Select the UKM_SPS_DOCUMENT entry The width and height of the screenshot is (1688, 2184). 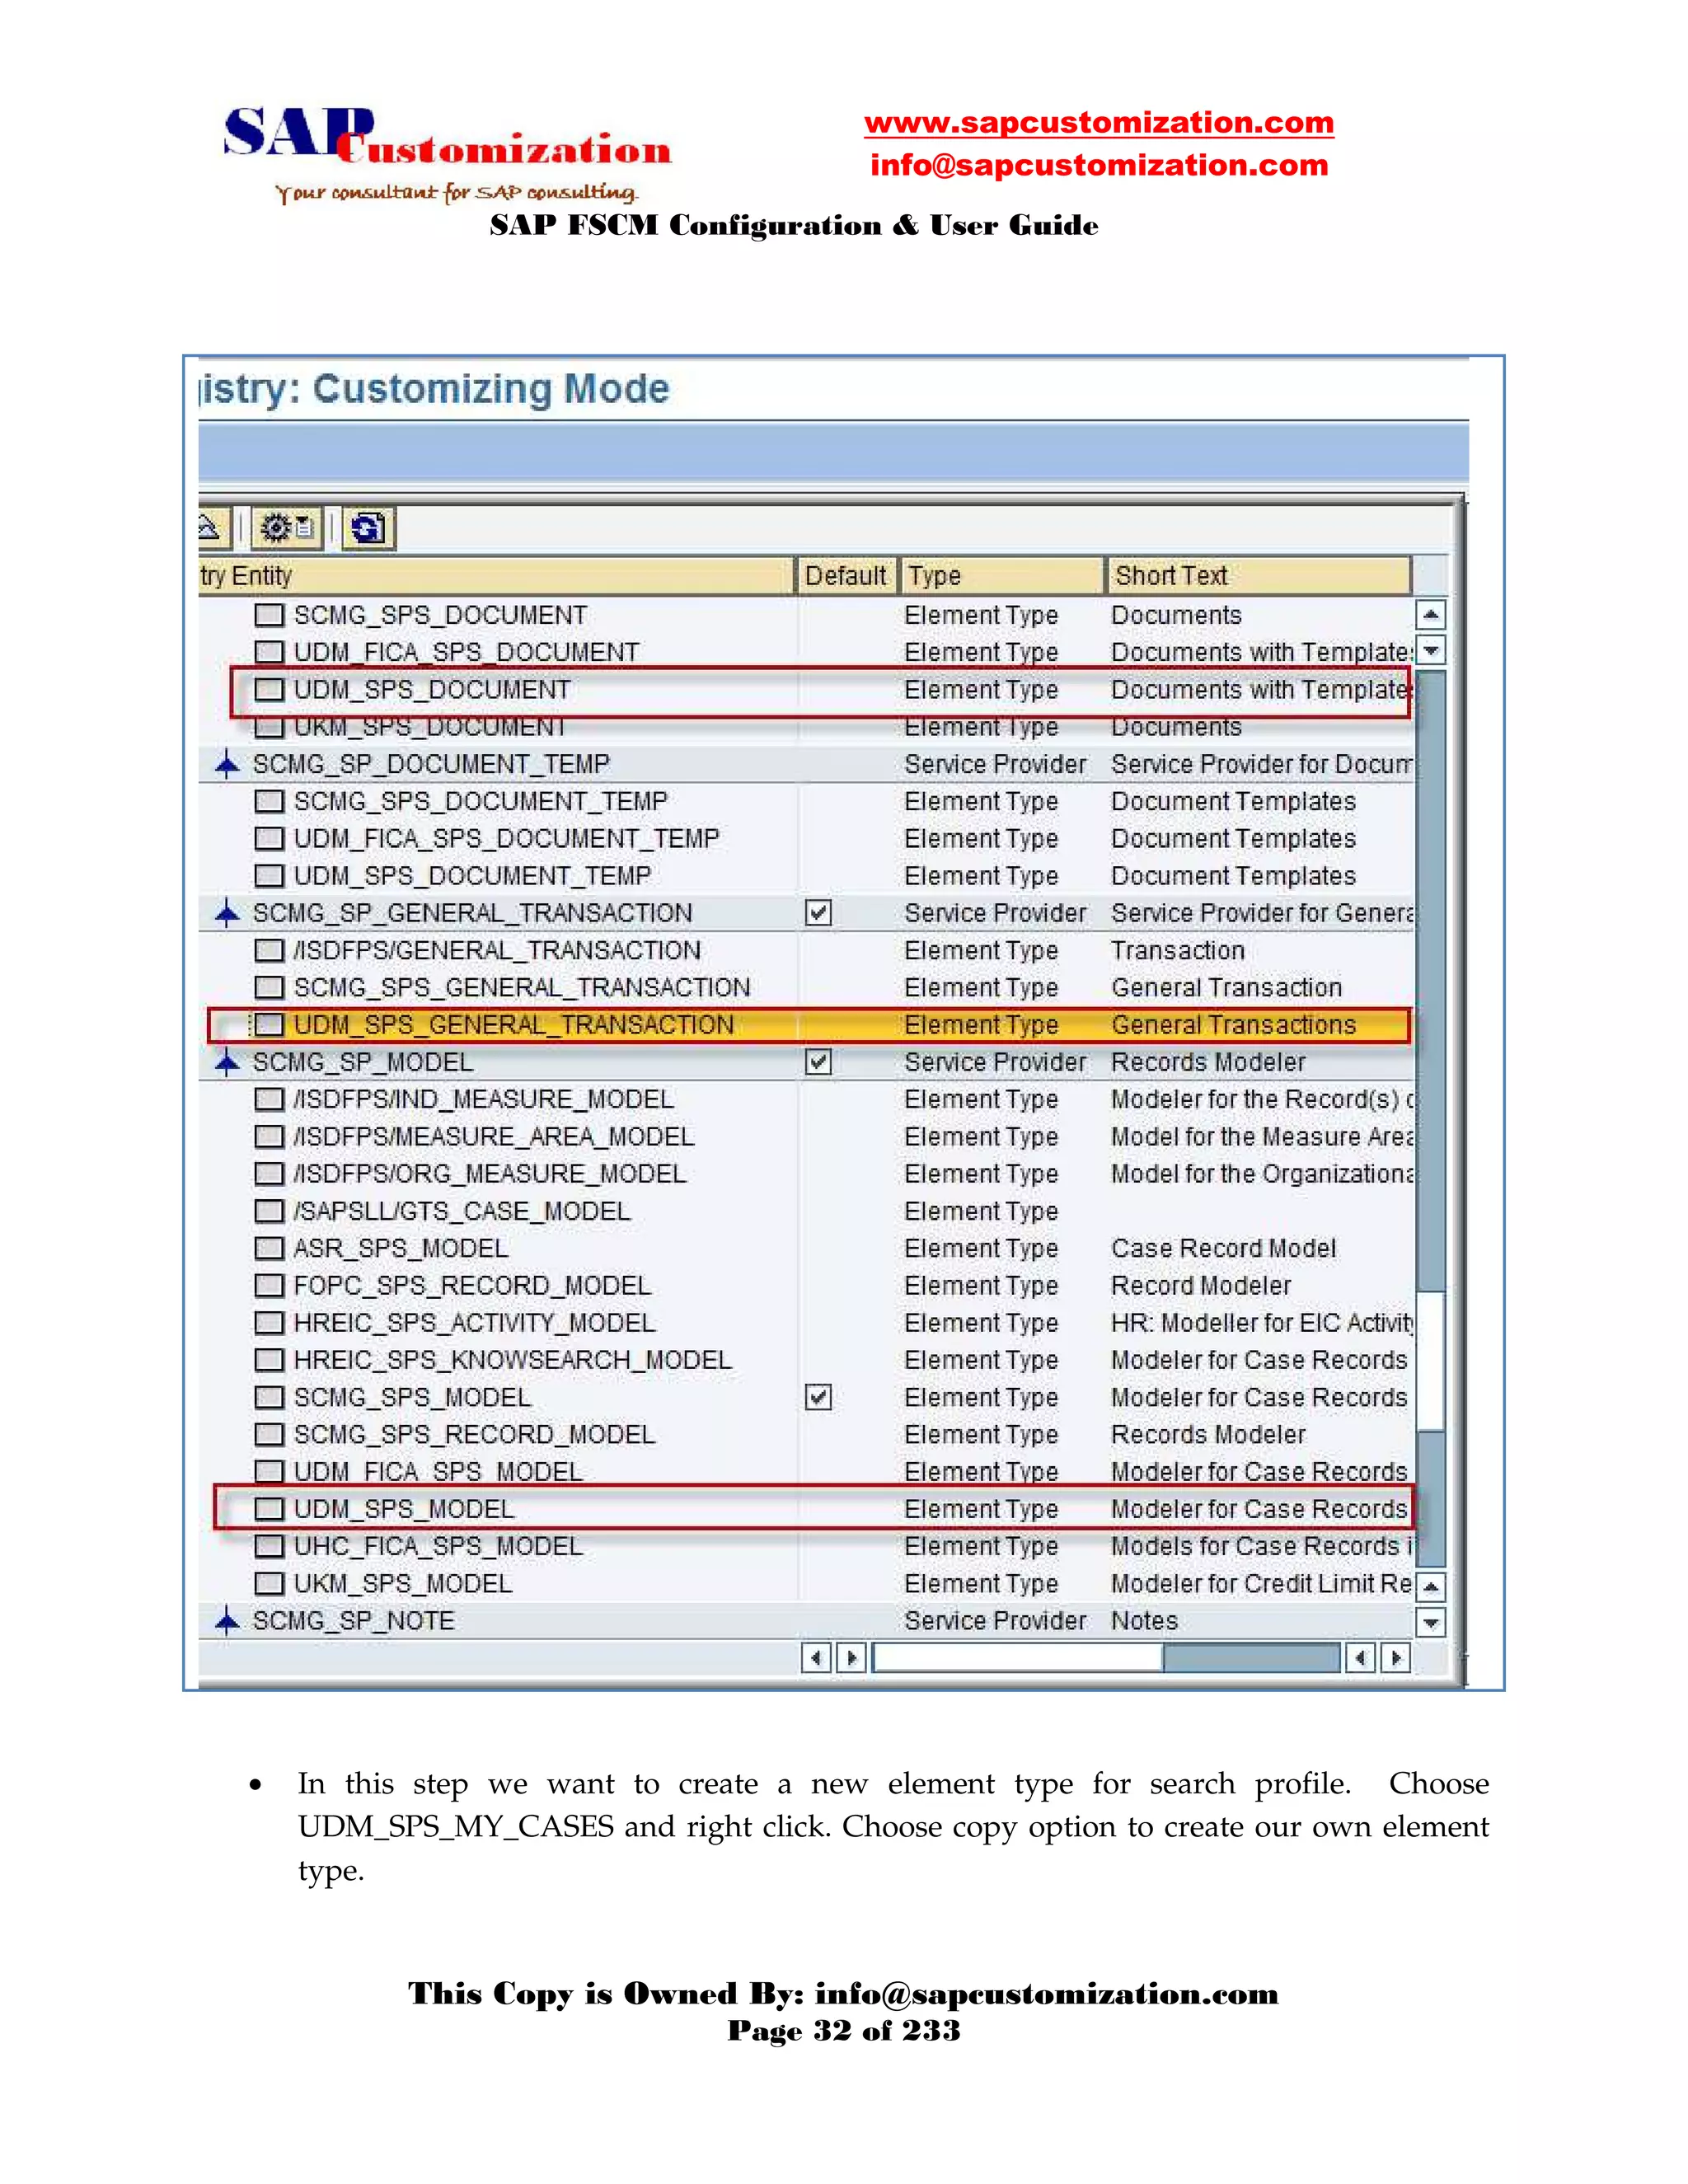point(430,727)
